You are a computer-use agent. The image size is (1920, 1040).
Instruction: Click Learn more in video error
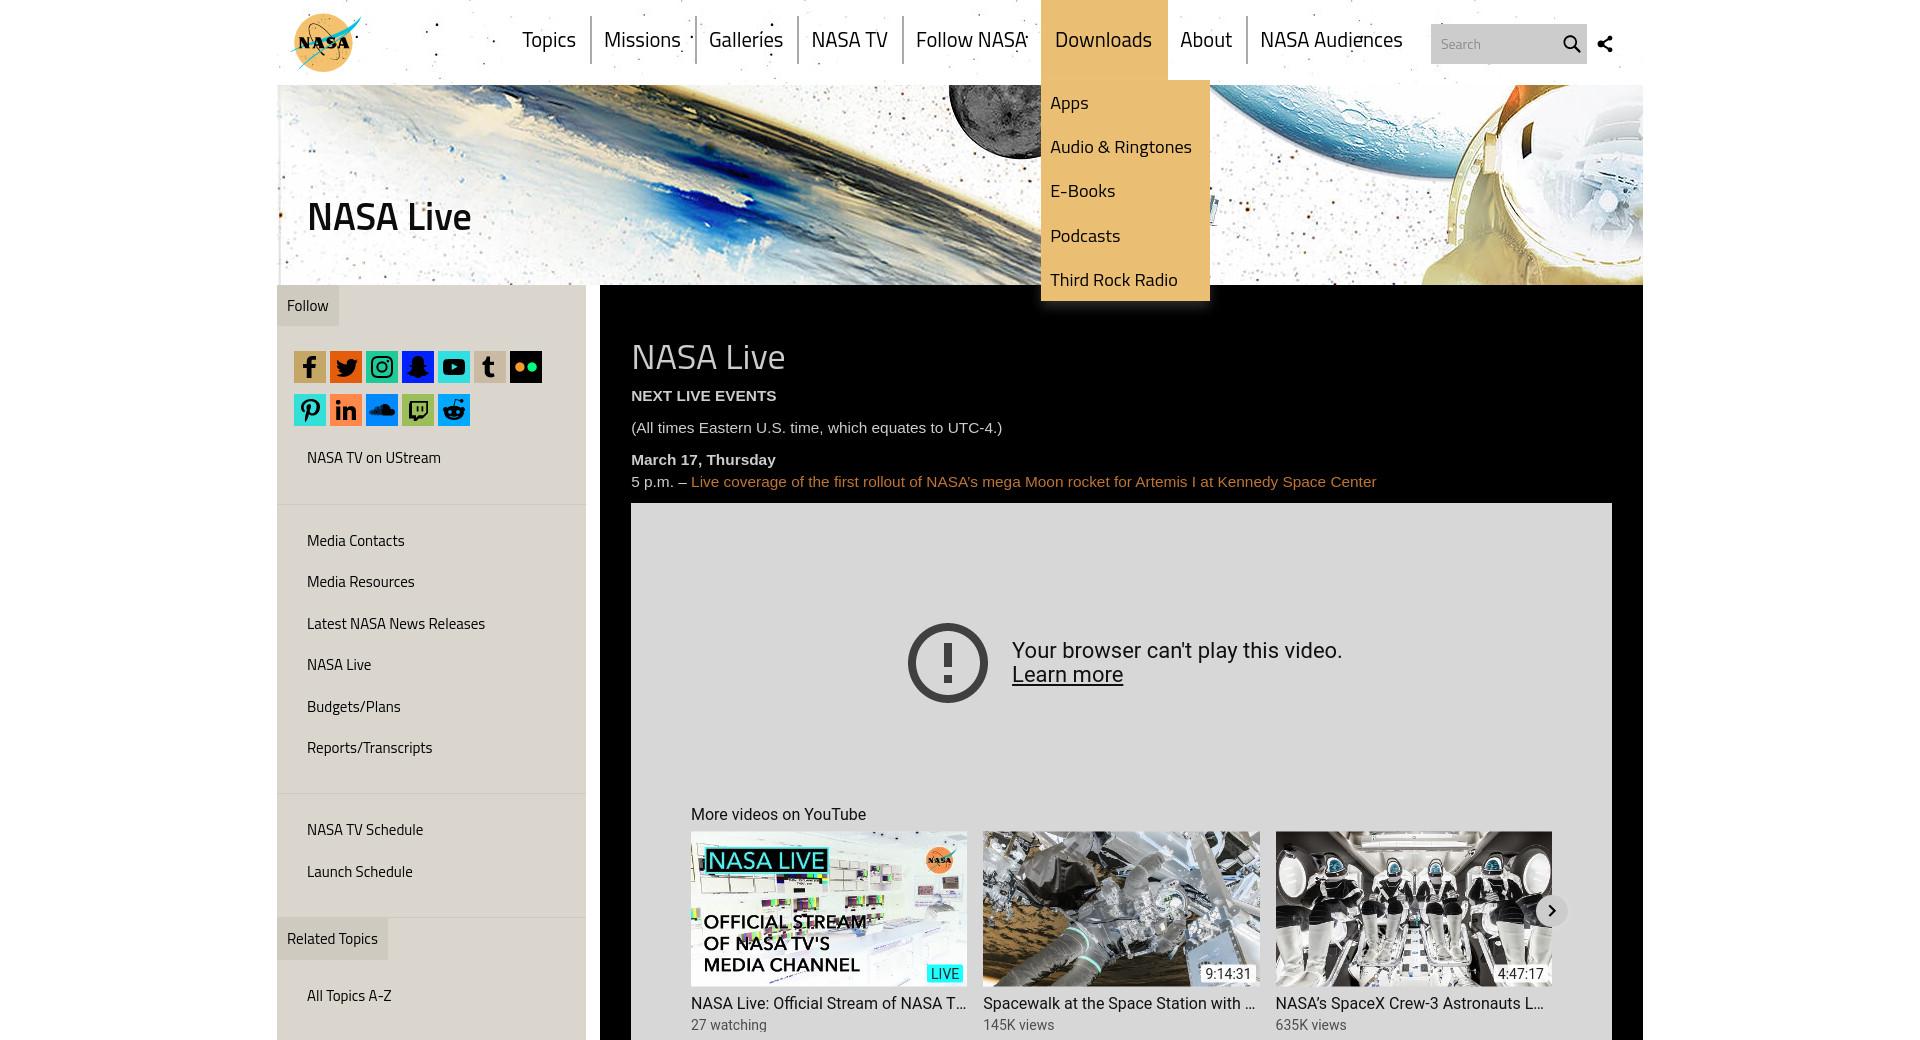point(1067,675)
